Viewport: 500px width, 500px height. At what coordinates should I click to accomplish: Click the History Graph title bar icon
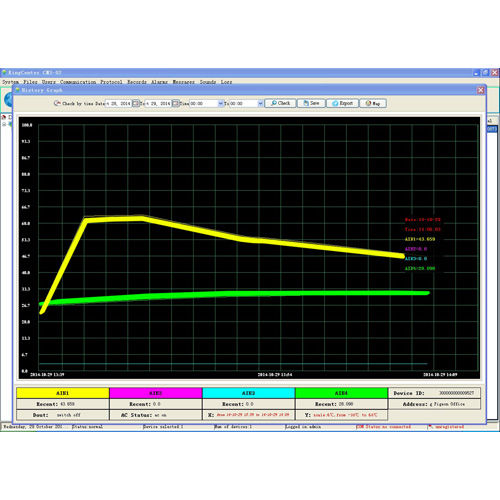click(x=18, y=90)
